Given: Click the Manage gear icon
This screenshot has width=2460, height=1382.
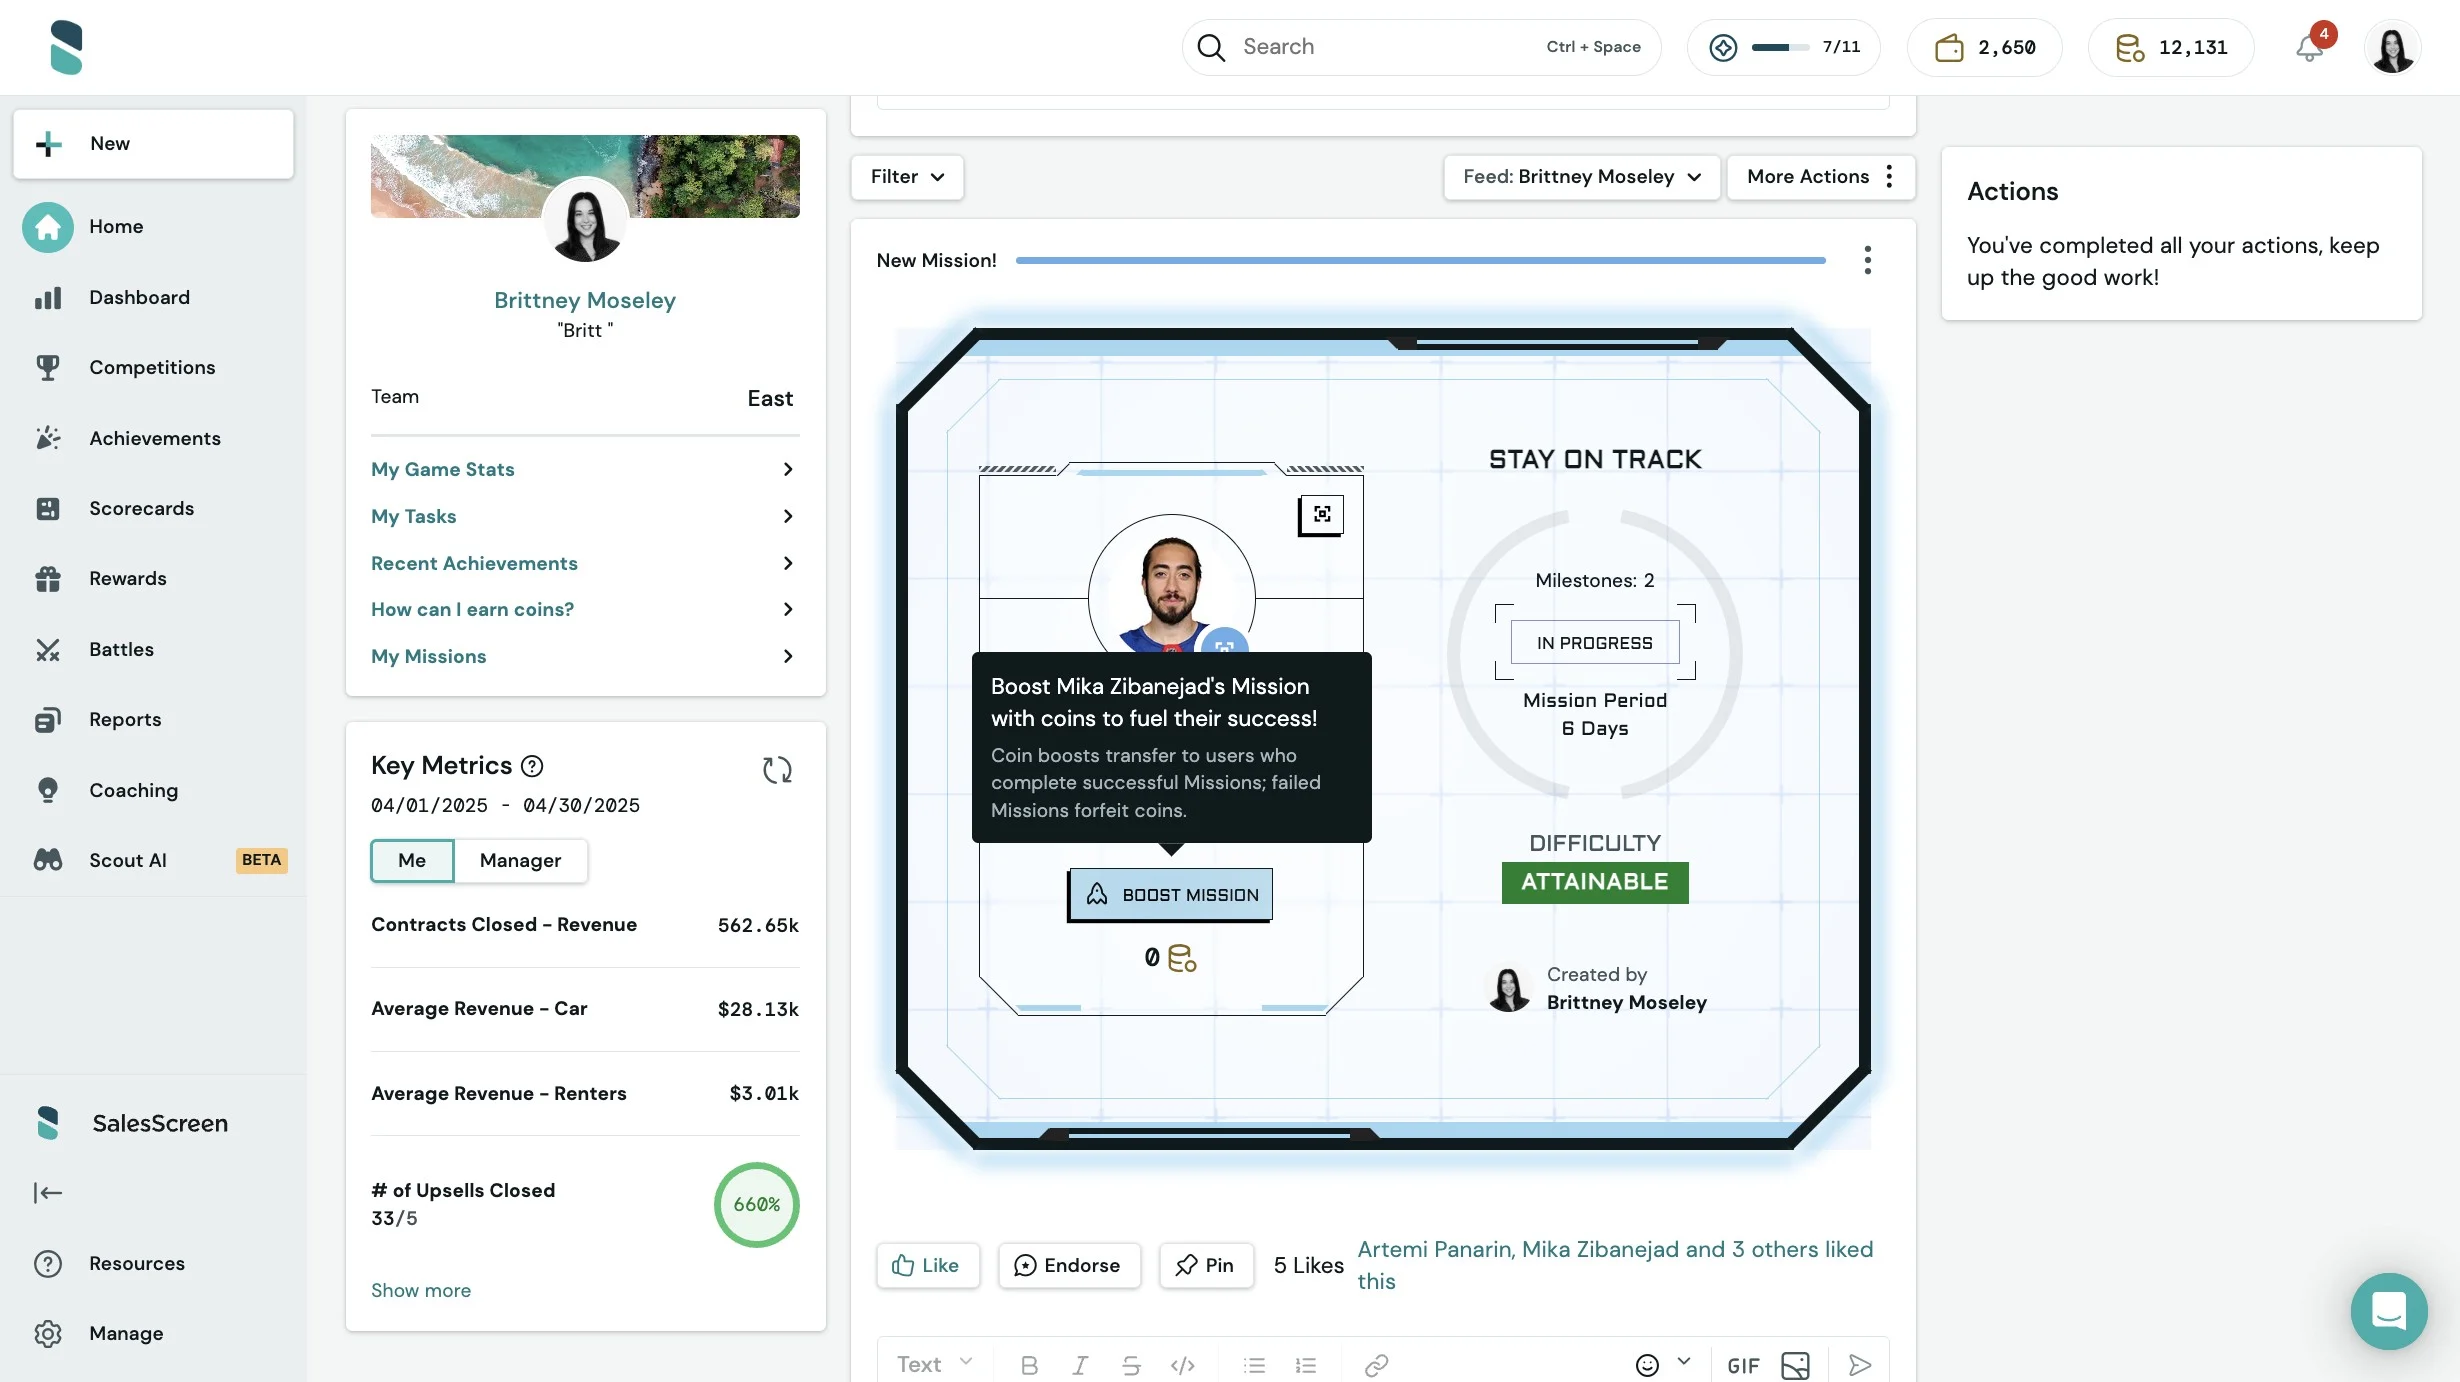Looking at the screenshot, I should pyautogui.click(x=48, y=1334).
